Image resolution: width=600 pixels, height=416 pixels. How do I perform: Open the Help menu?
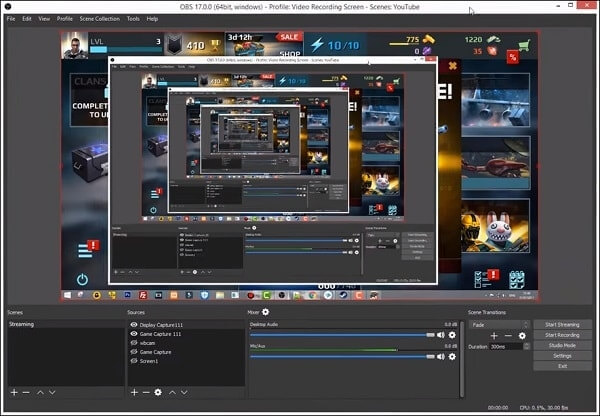(152, 19)
